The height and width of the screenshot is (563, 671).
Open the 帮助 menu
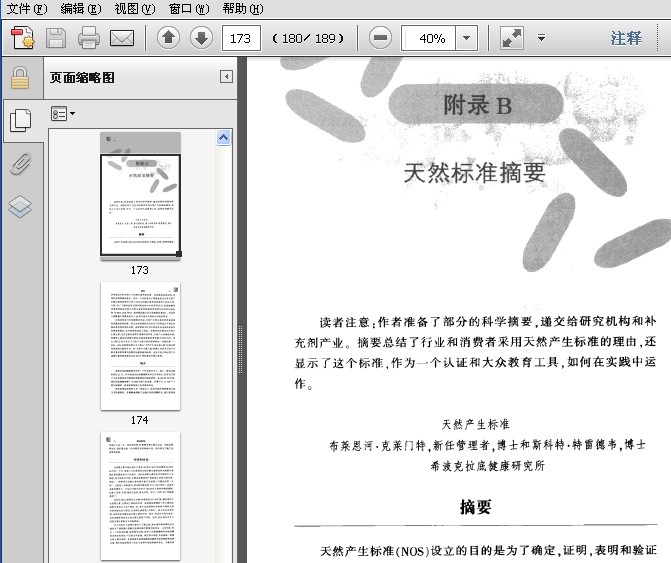(x=243, y=8)
